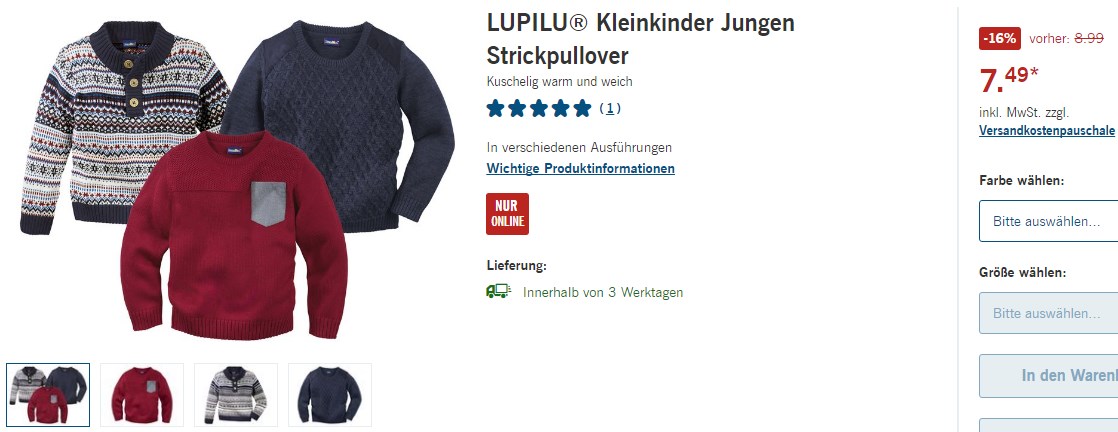Click the Innerhalb von 3 Werktagen text
Image resolution: width=1118 pixels, height=432 pixels.
point(602,292)
